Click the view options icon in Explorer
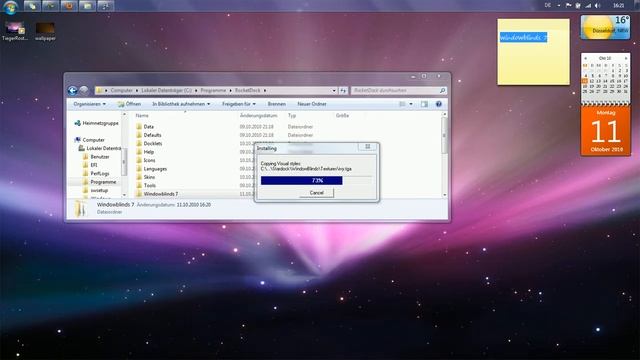Screen dimensions: 640x360 click(402, 104)
